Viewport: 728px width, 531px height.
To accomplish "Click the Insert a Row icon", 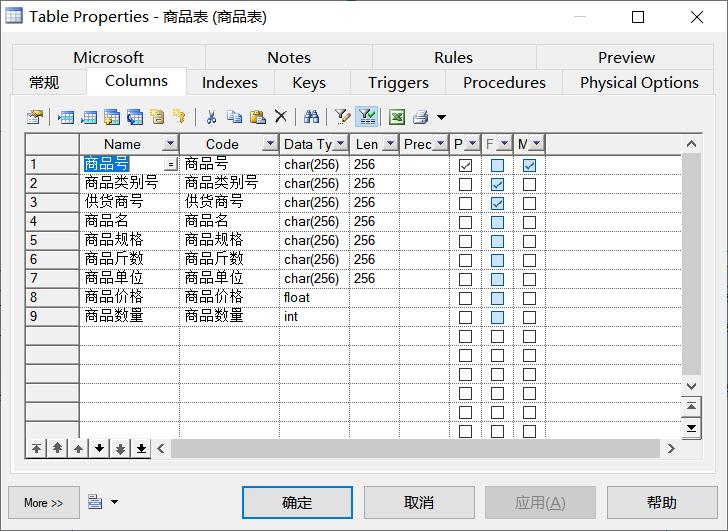I will [x=66, y=117].
